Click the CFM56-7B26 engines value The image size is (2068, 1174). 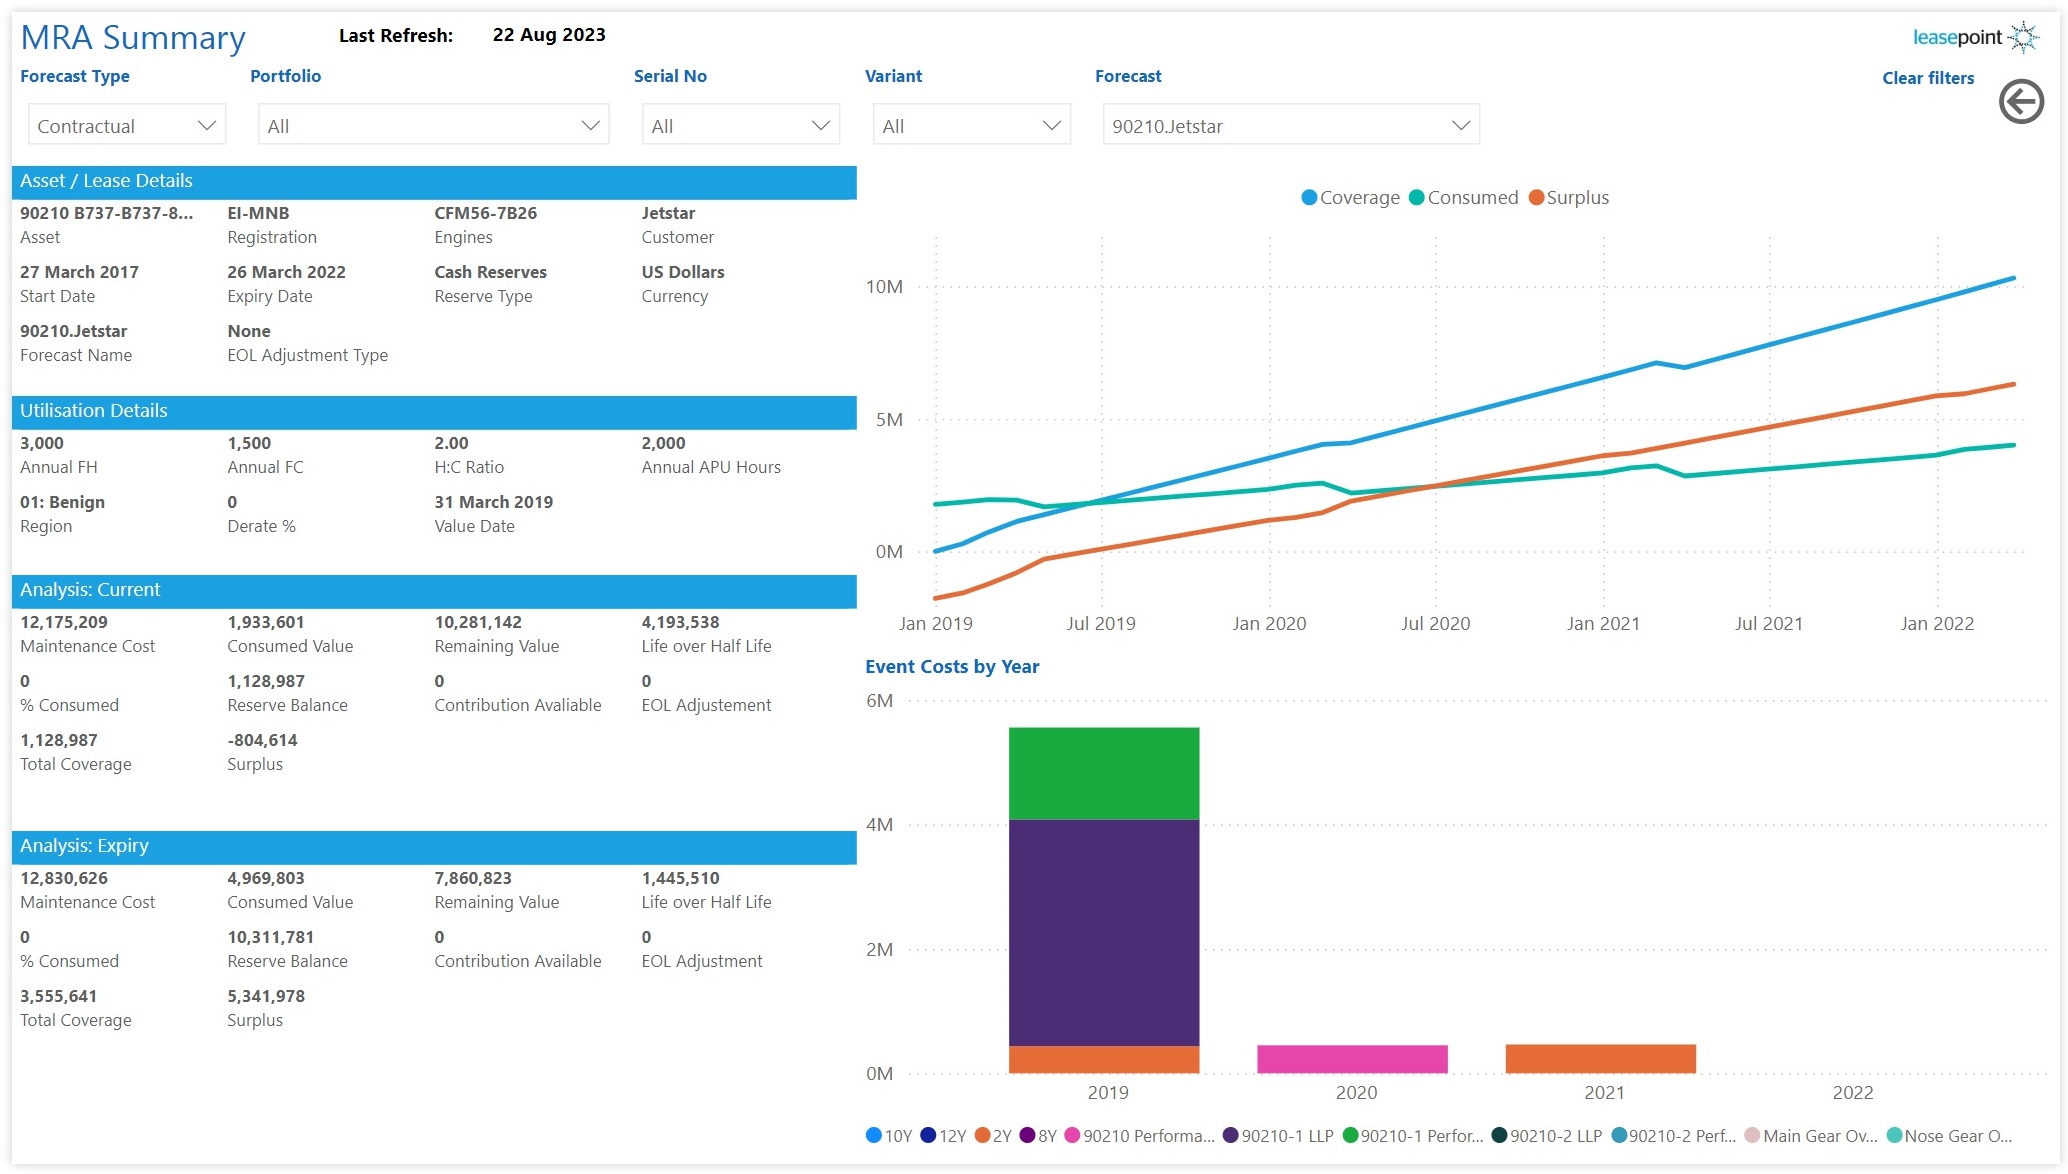(x=485, y=213)
